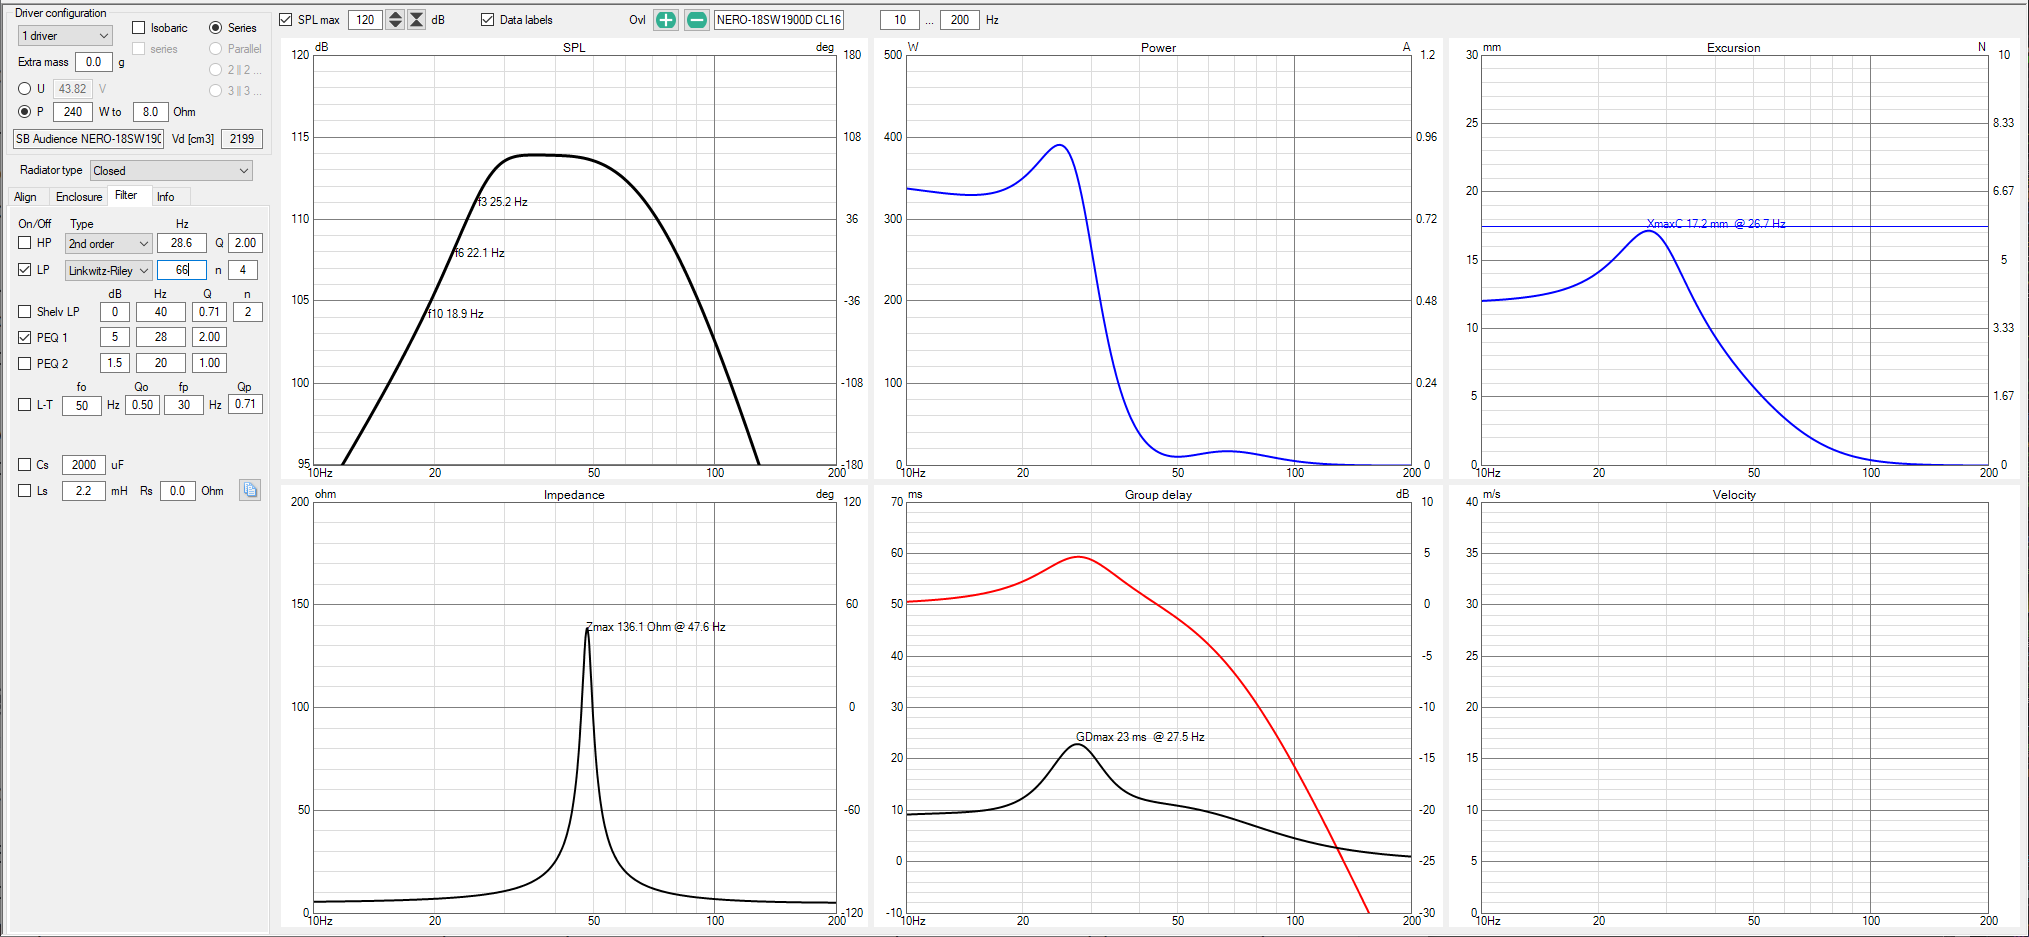Image resolution: width=2029 pixels, height=937 pixels.
Task: Click the LP frequency 66 field
Action: [x=182, y=270]
